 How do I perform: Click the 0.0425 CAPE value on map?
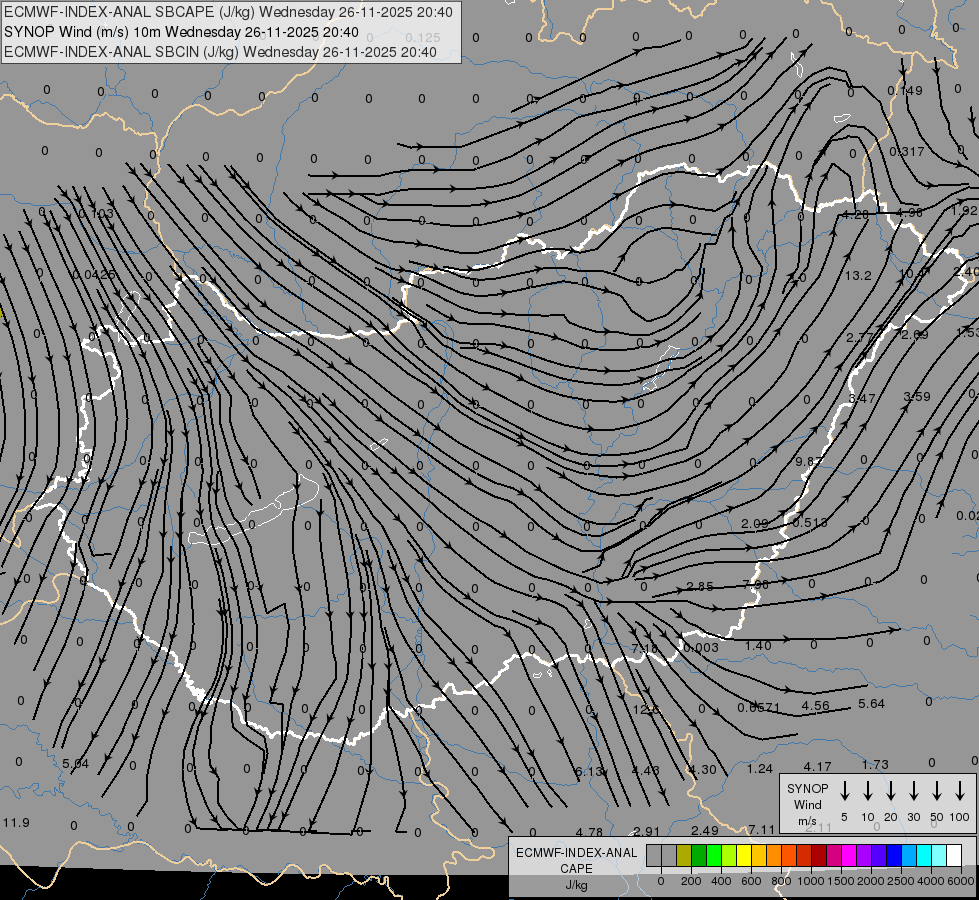pyautogui.click(x=94, y=274)
